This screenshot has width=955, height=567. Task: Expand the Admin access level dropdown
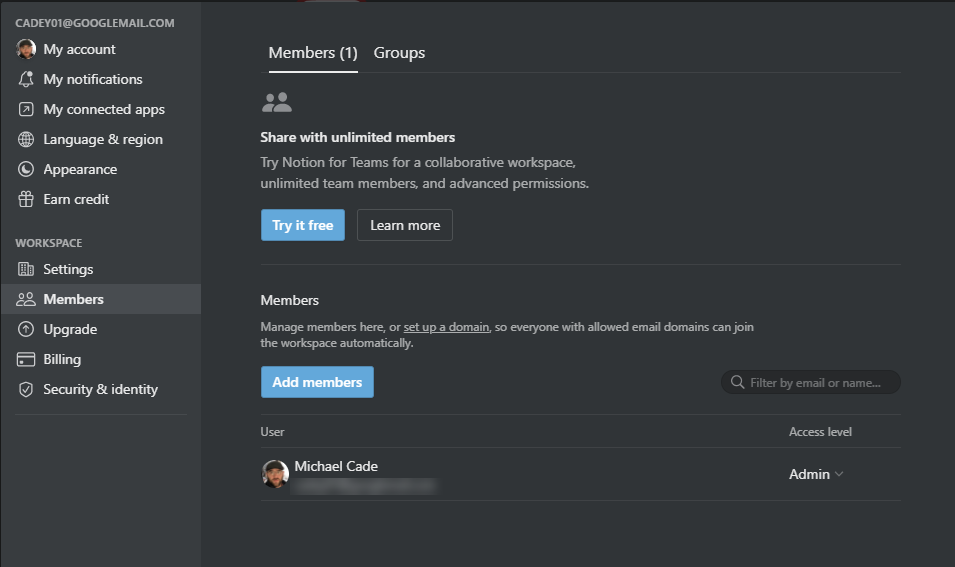(x=816, y=474)
